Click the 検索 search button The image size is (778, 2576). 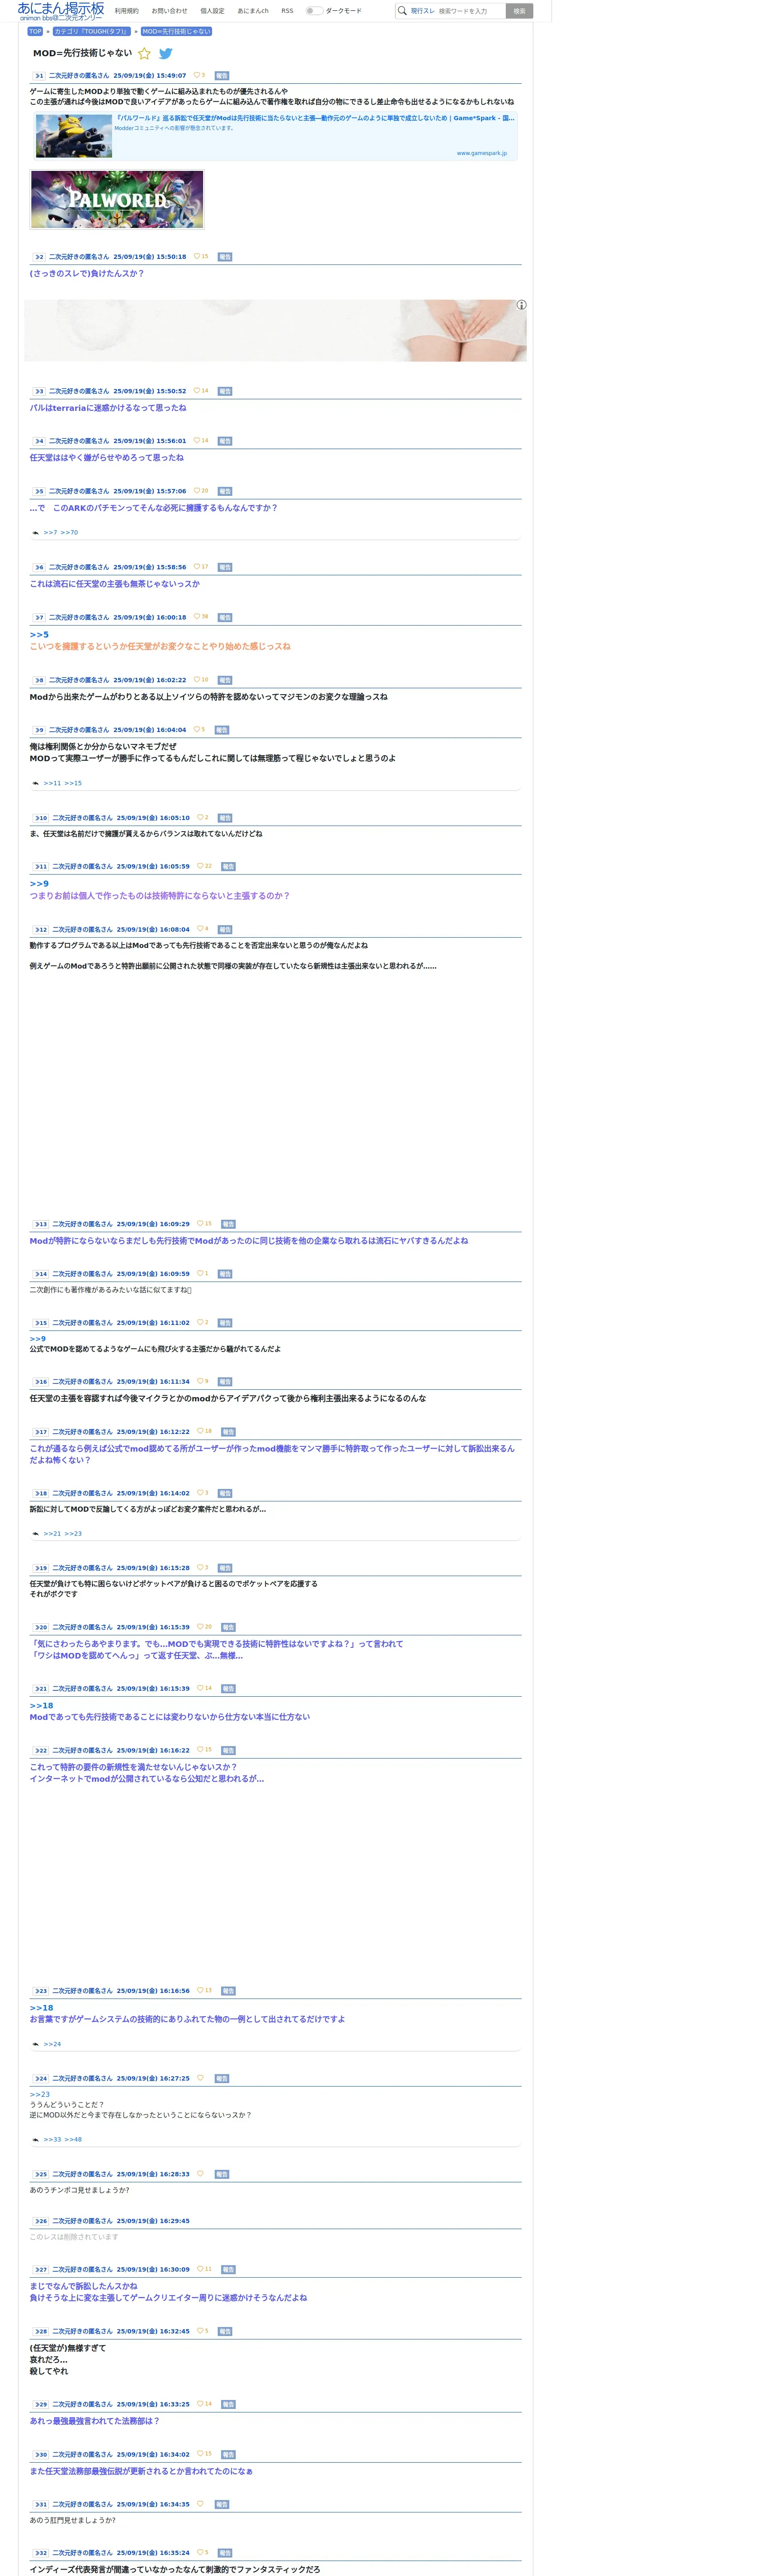coord(519,11)
